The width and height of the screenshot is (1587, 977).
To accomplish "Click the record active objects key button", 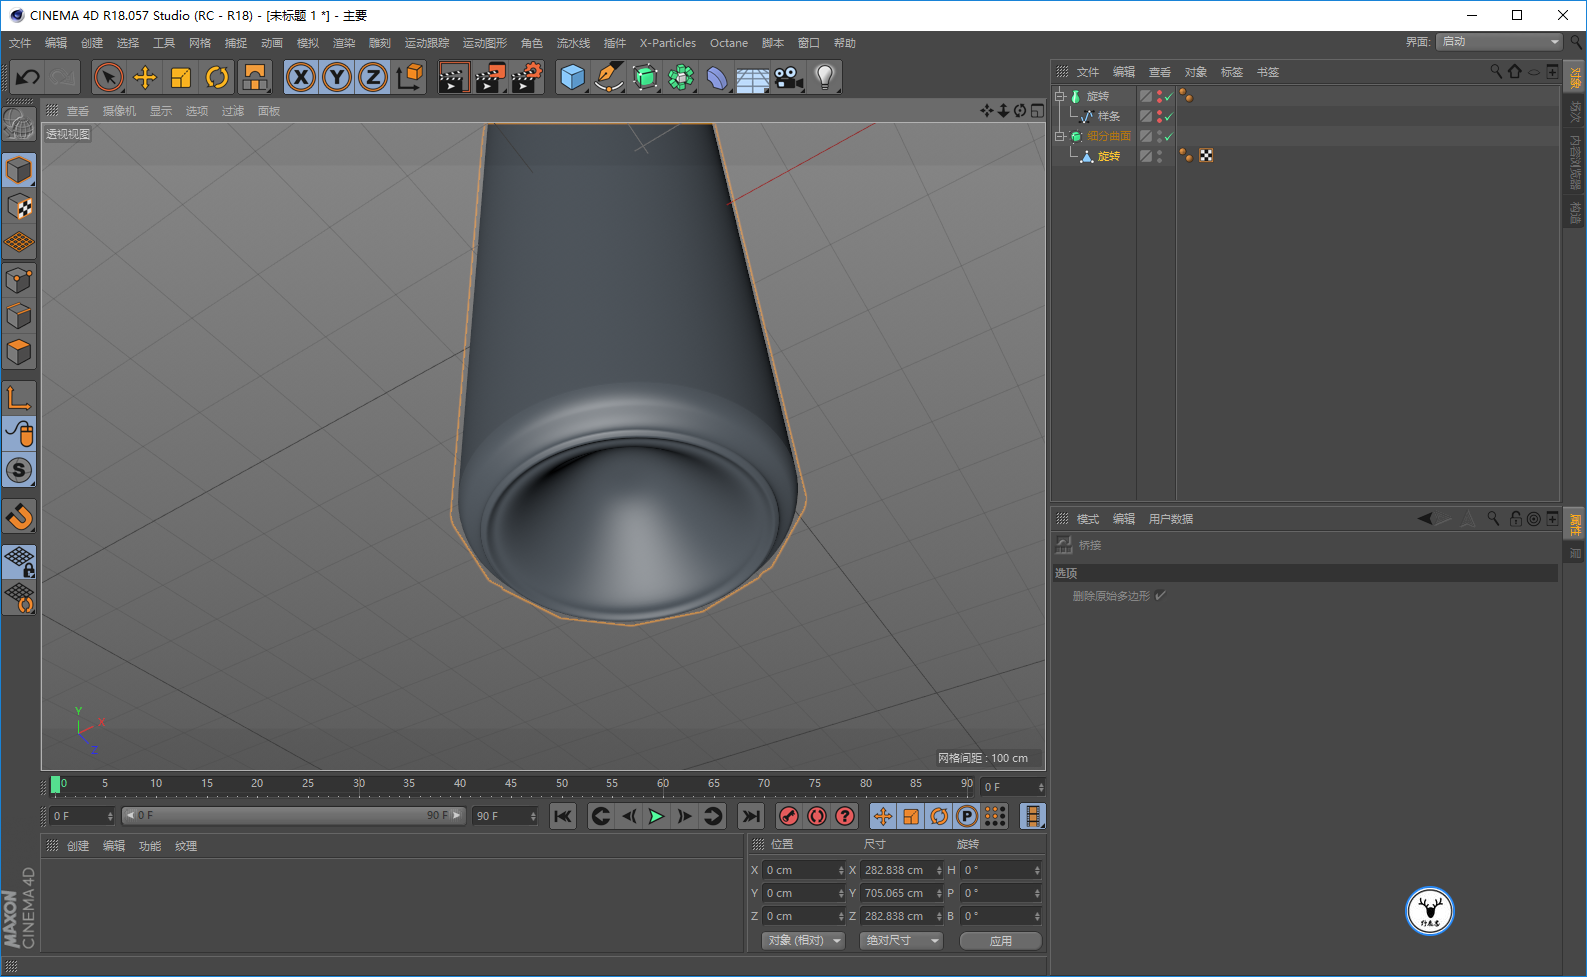I will tap(789, 816).
